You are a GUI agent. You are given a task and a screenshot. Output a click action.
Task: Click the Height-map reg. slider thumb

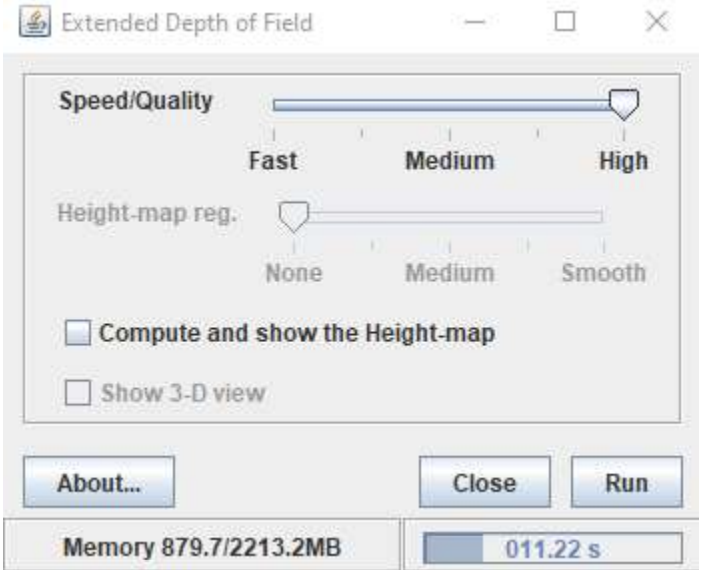point(294,215)
